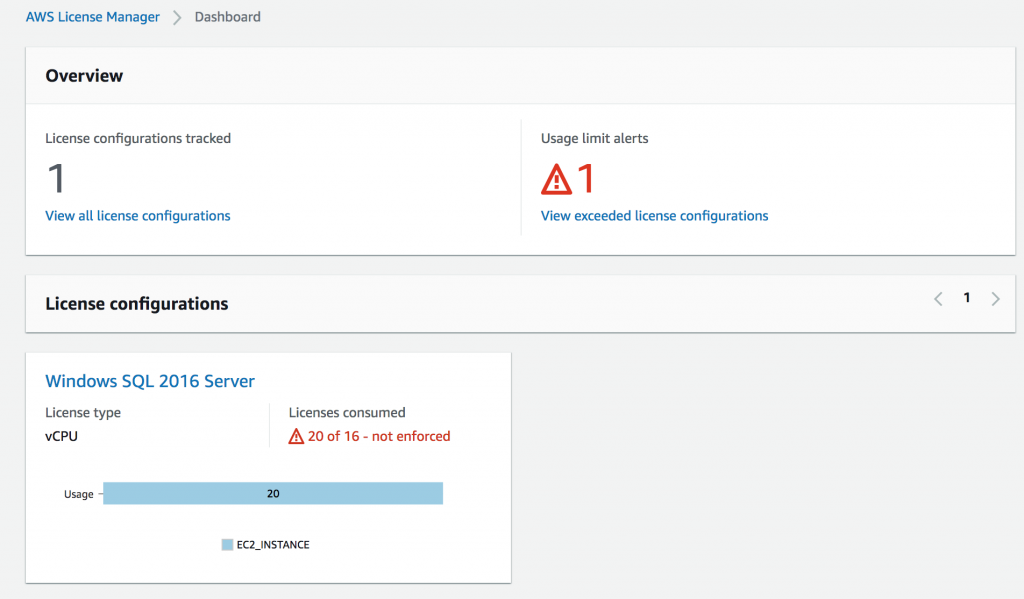Click the EC2_INSTANCE legend color swatch

[x=227, y=545]
